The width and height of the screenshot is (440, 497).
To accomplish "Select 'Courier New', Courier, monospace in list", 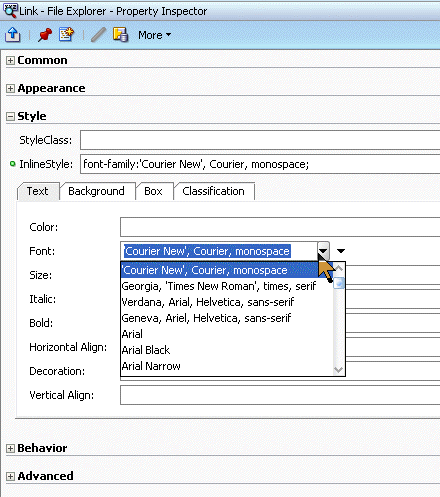I will pos(227,270).
